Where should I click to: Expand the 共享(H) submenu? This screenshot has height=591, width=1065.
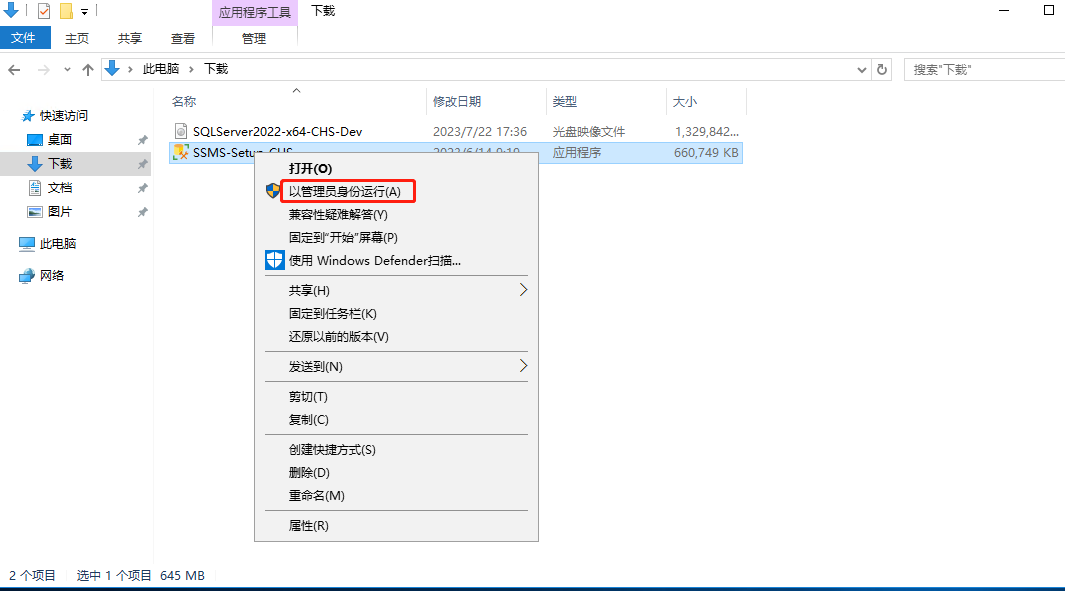396,291
